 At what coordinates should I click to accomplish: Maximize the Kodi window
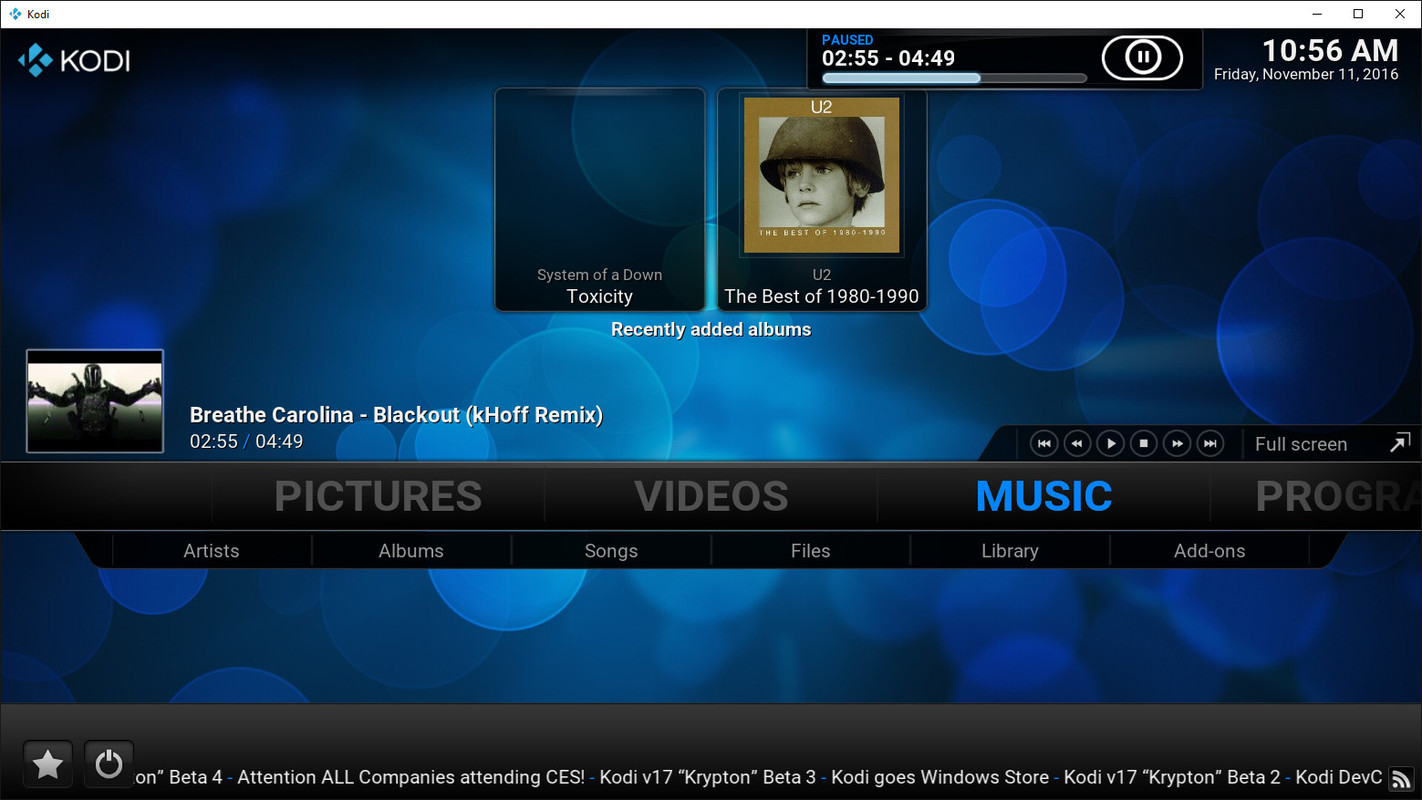point(1358,14)
